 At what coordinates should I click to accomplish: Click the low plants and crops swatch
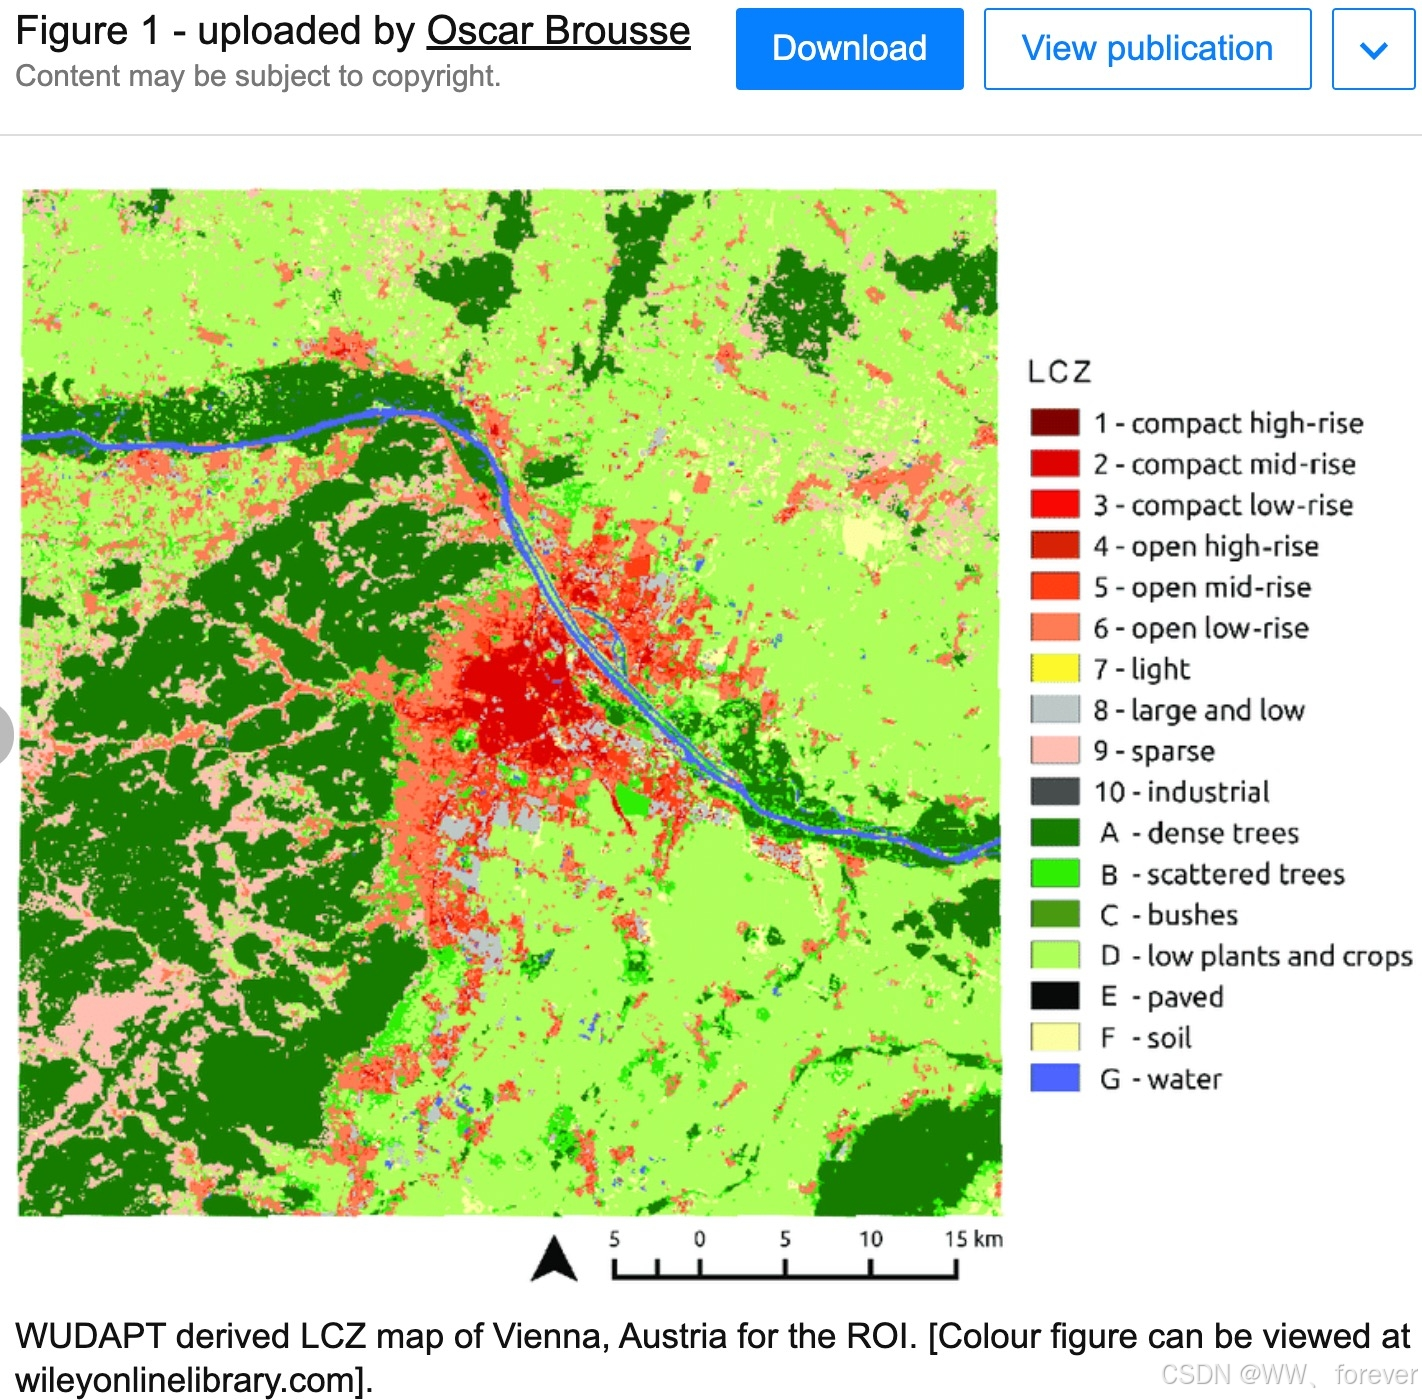[x=1055, y=955]
